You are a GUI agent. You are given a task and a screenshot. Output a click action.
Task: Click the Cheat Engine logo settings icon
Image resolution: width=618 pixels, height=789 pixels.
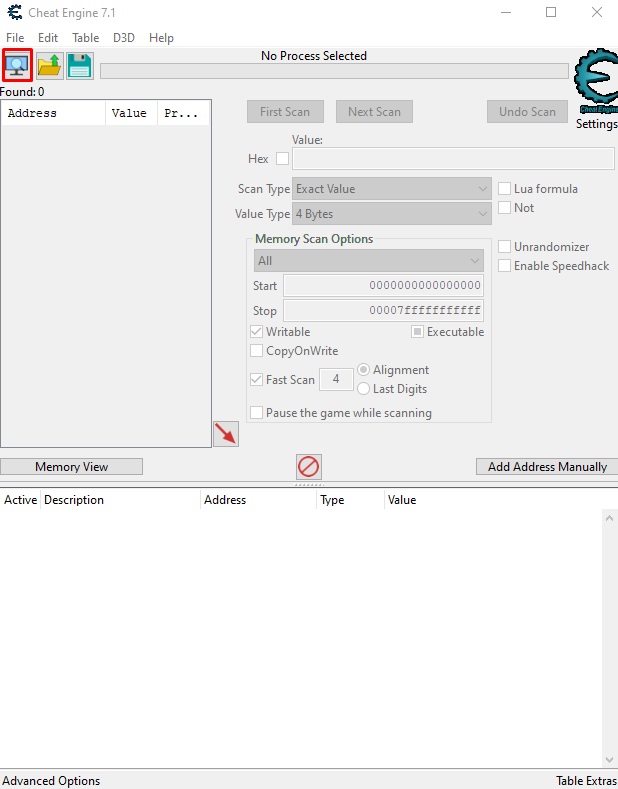click(596, 85)
